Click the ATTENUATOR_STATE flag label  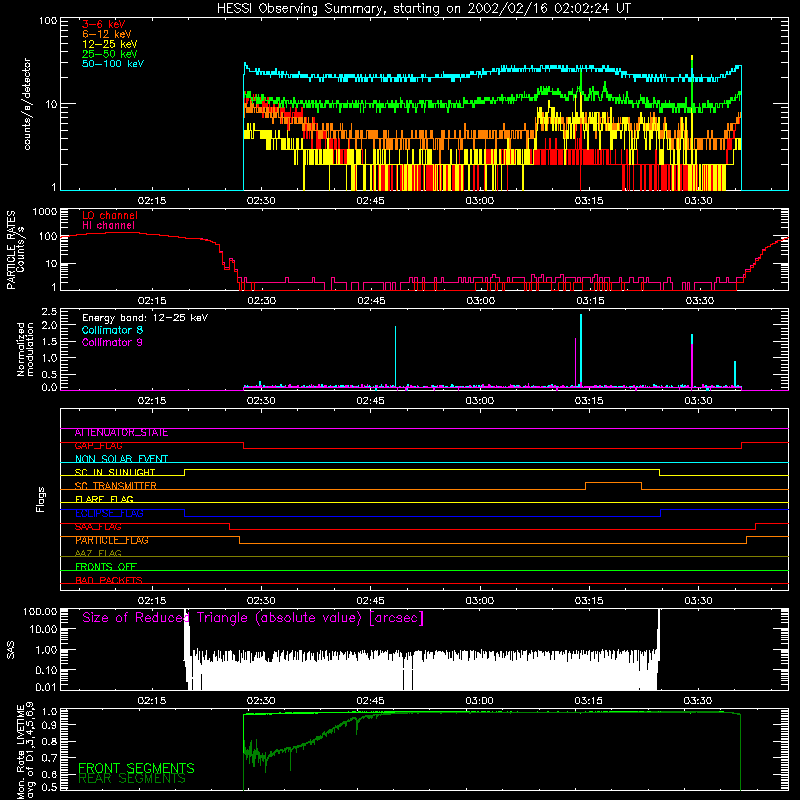[121, 433]
